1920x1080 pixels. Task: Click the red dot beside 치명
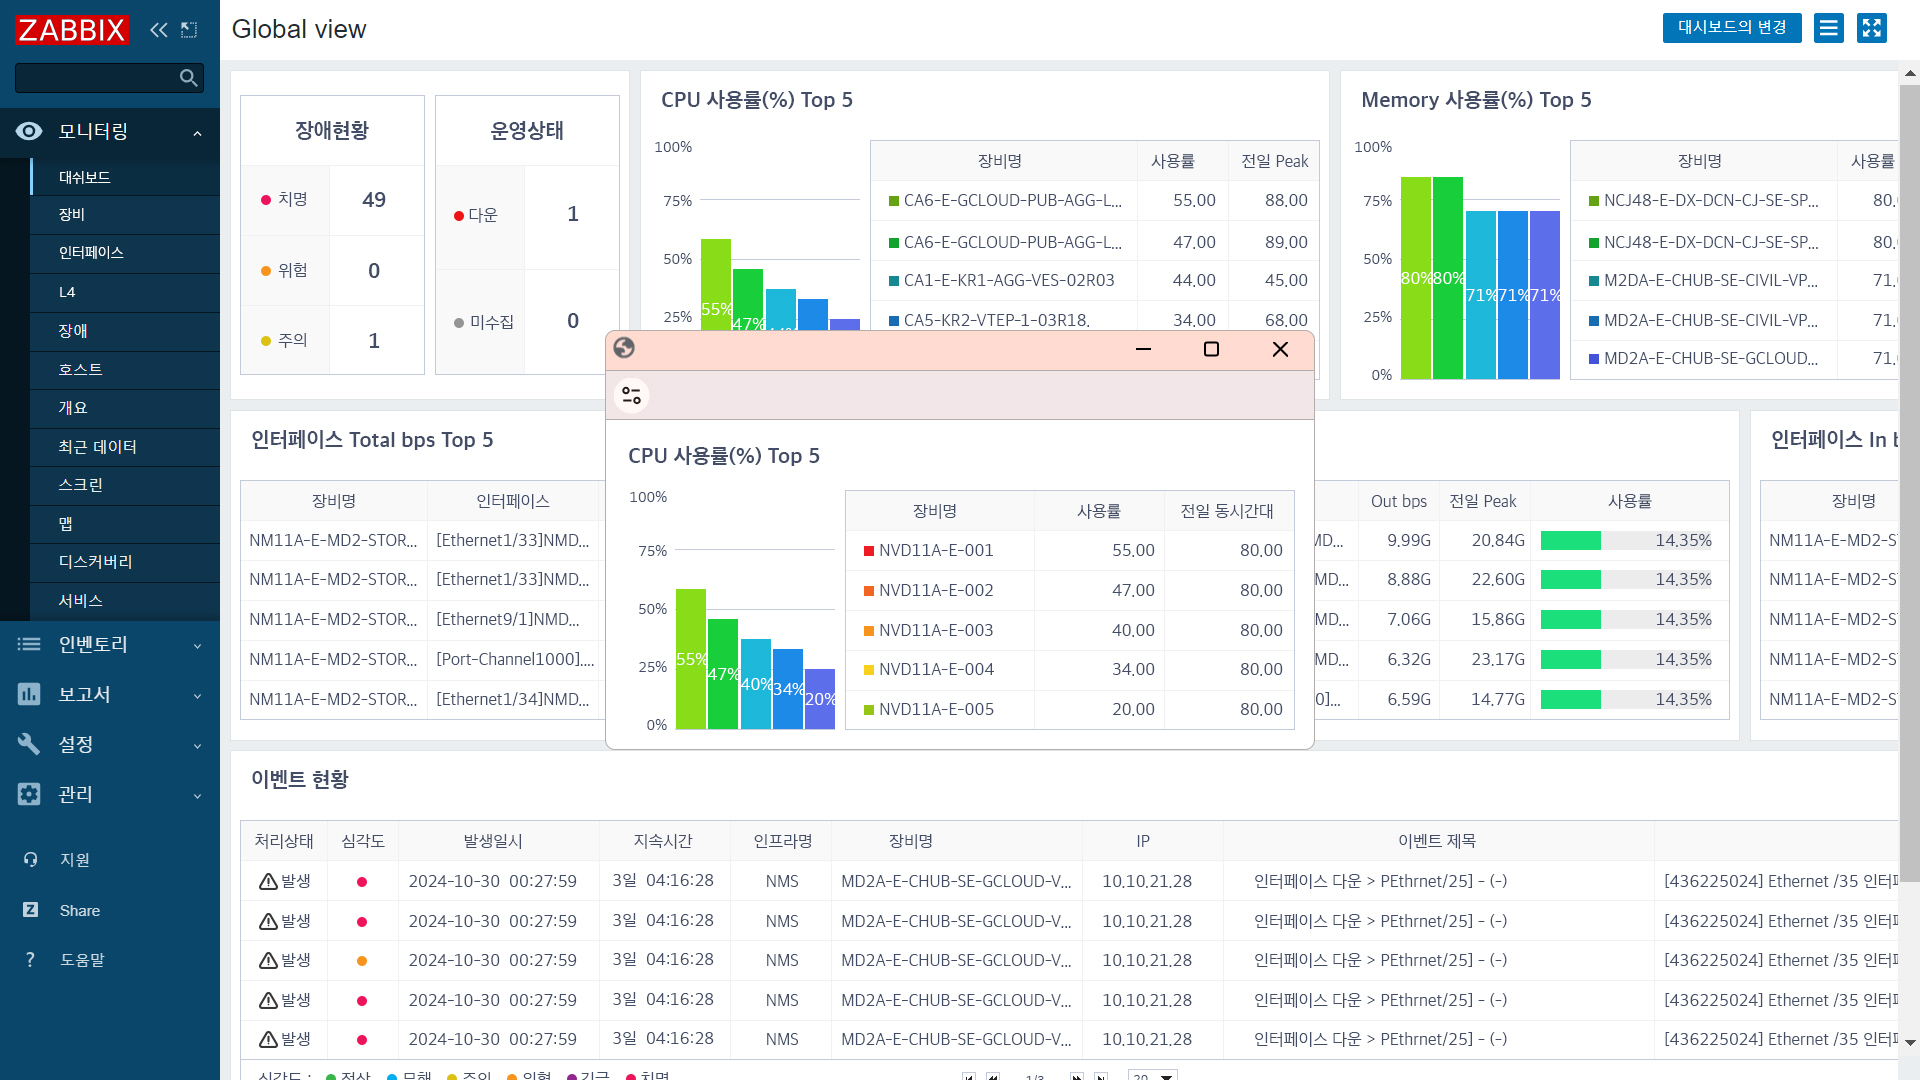point(266,200)
